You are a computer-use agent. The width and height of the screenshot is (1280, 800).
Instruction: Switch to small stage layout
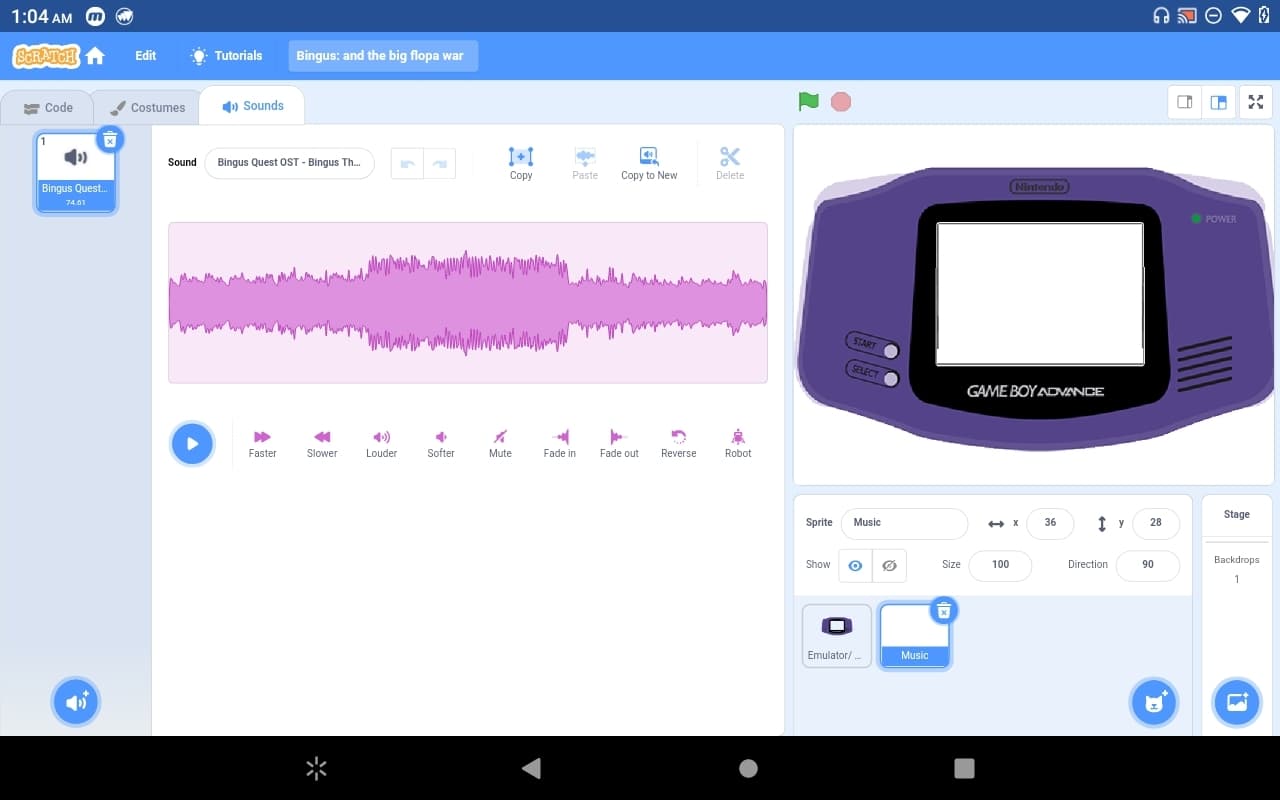click(1185, 102)
